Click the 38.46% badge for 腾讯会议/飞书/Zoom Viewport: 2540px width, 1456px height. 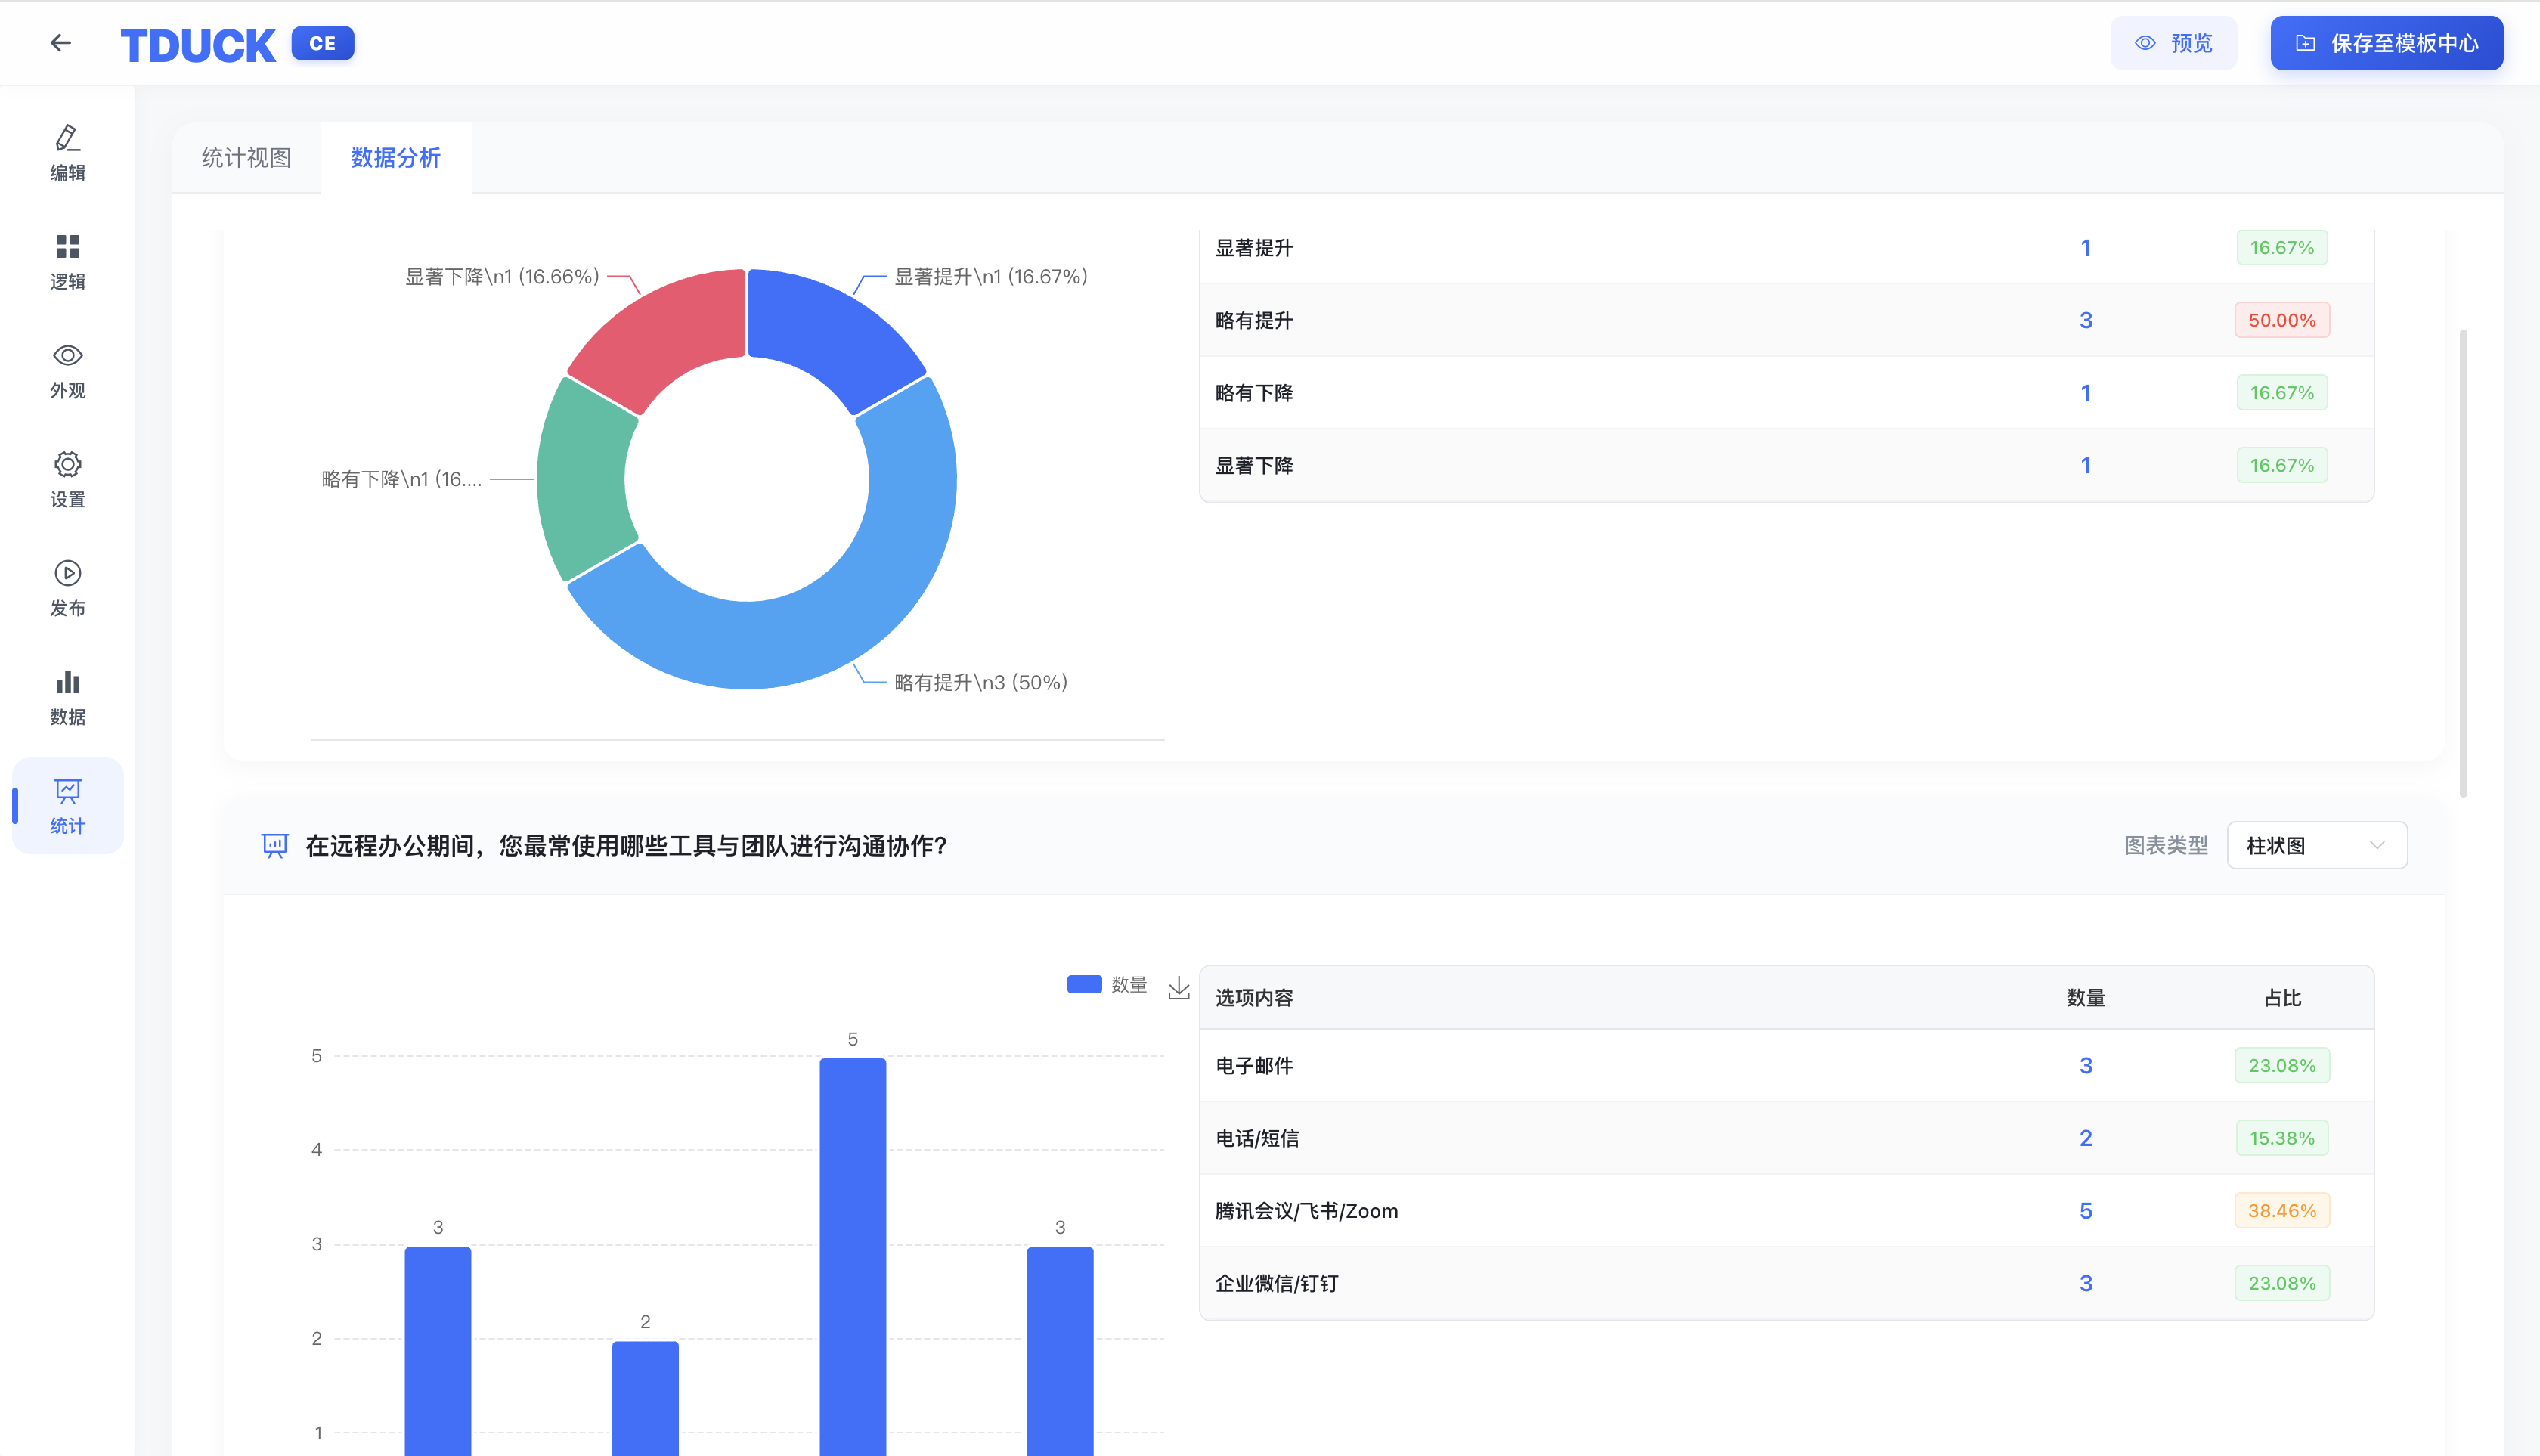point(2282,1211)
